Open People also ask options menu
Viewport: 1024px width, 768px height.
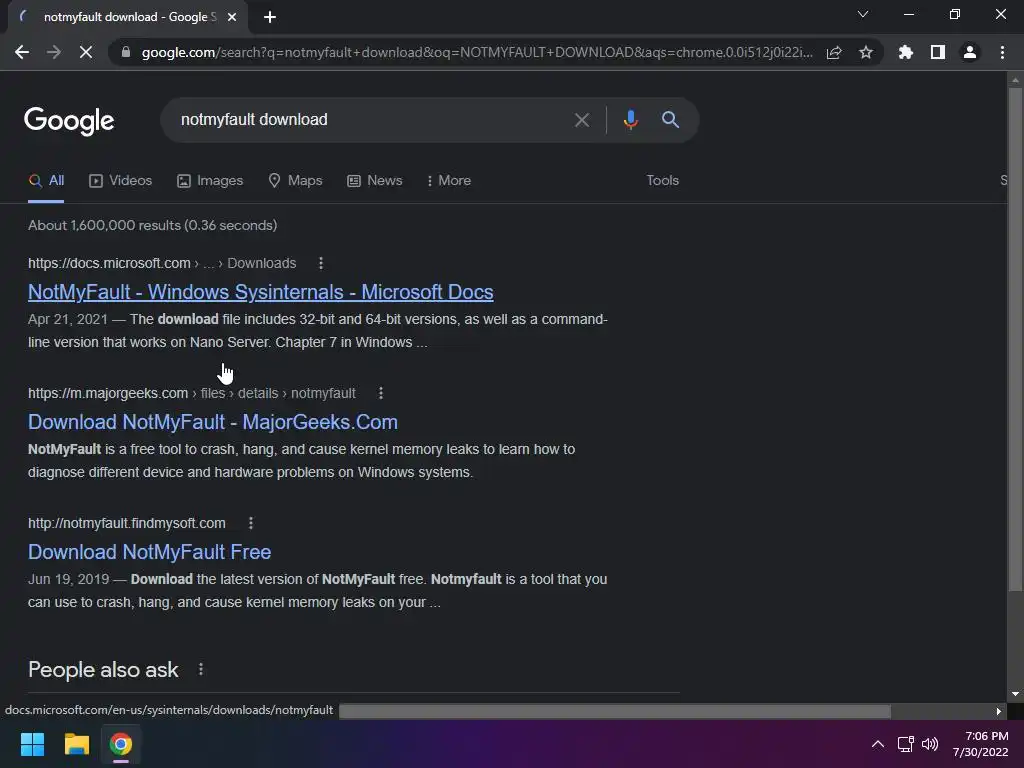click(201, 669)
